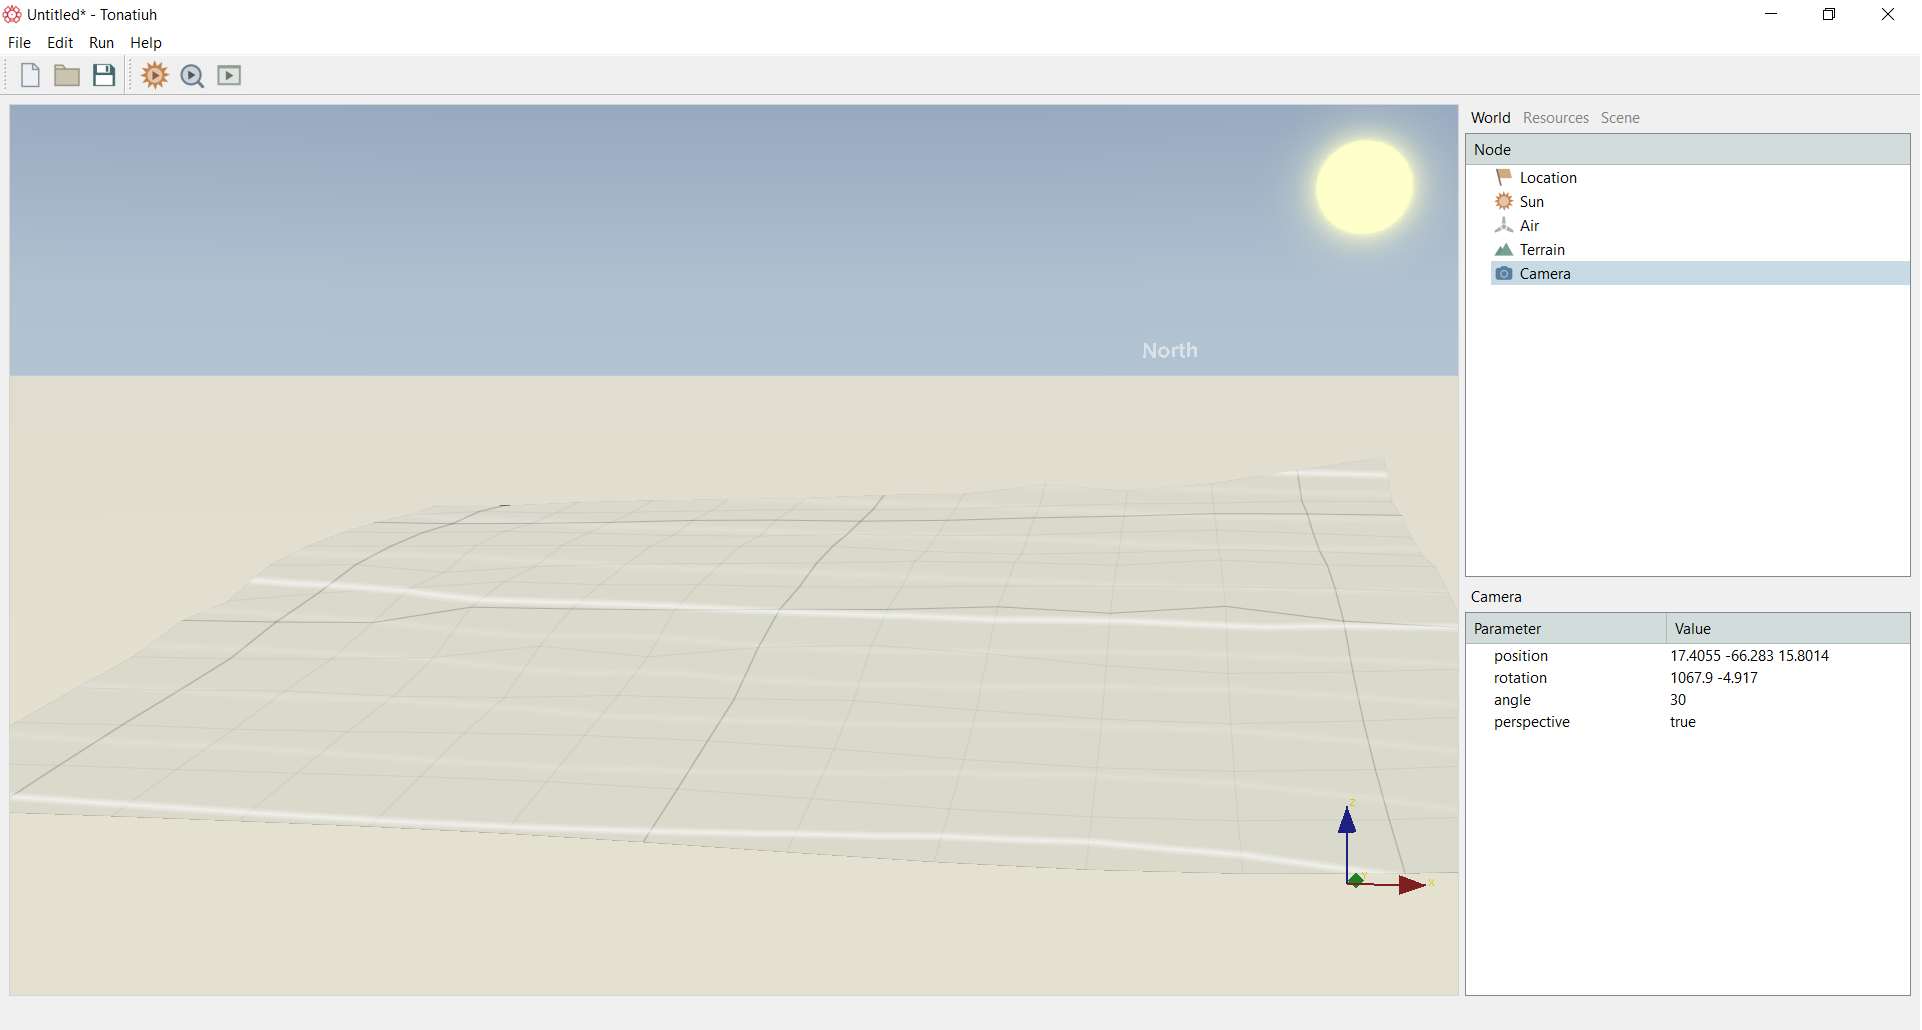Select the Sun node label
Image resolution: width=1922 pixels, height=1030 pixels.
[x=1531, y=201]
